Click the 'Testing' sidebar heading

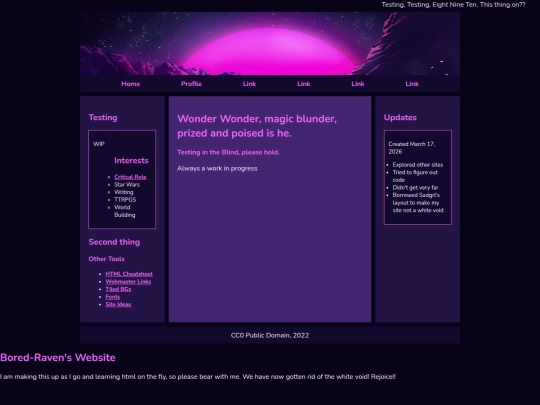coord(103,117)
